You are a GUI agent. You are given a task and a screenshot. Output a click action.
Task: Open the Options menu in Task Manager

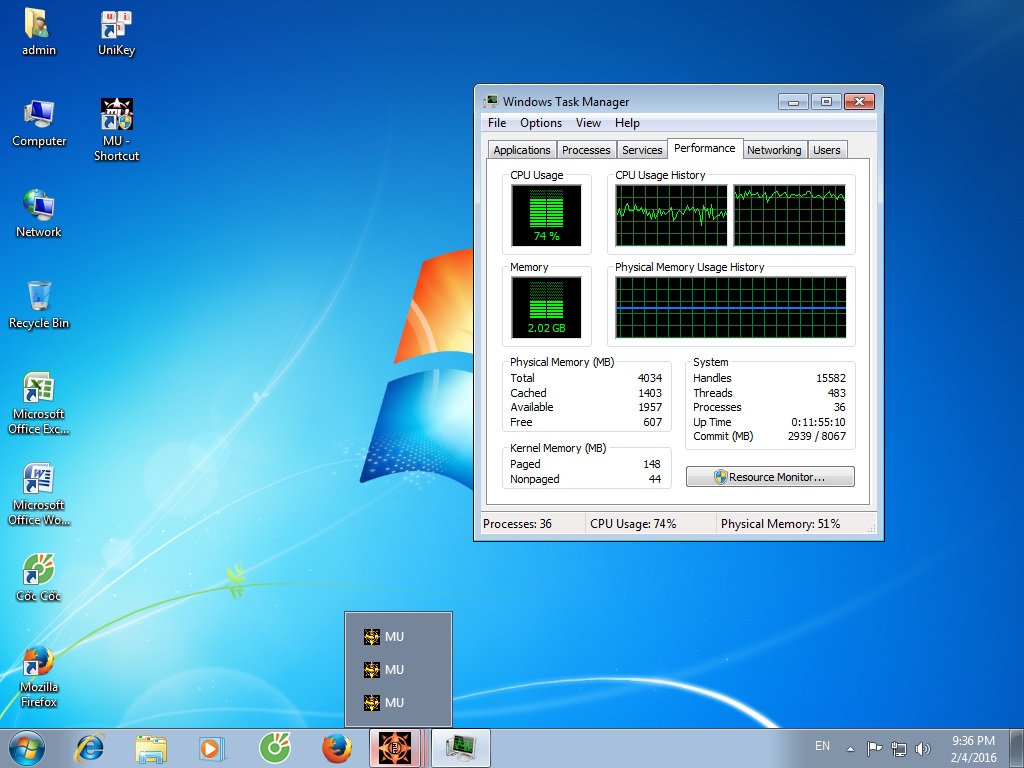(x=541, y=123)
